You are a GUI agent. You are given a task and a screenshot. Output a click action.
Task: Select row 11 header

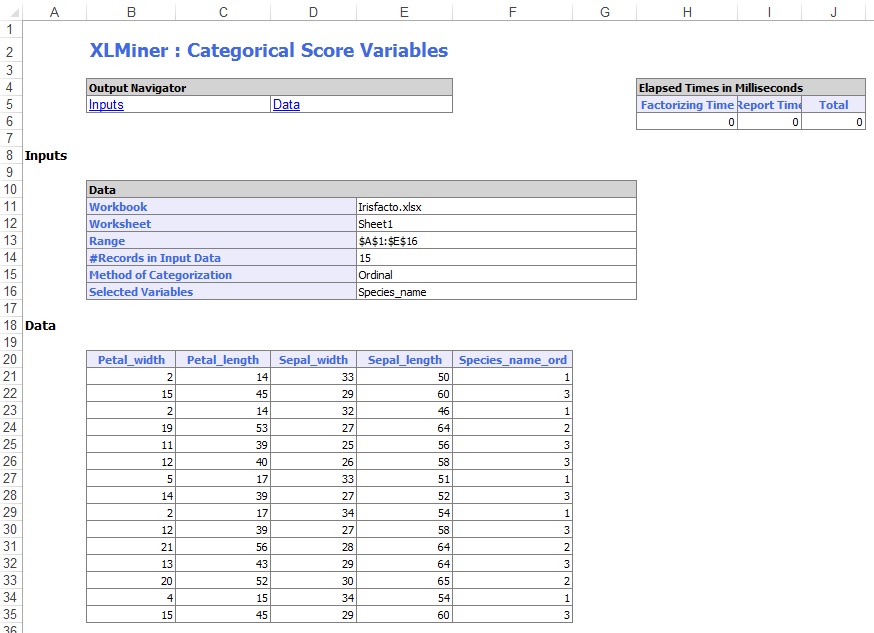[x=10, y=207]
